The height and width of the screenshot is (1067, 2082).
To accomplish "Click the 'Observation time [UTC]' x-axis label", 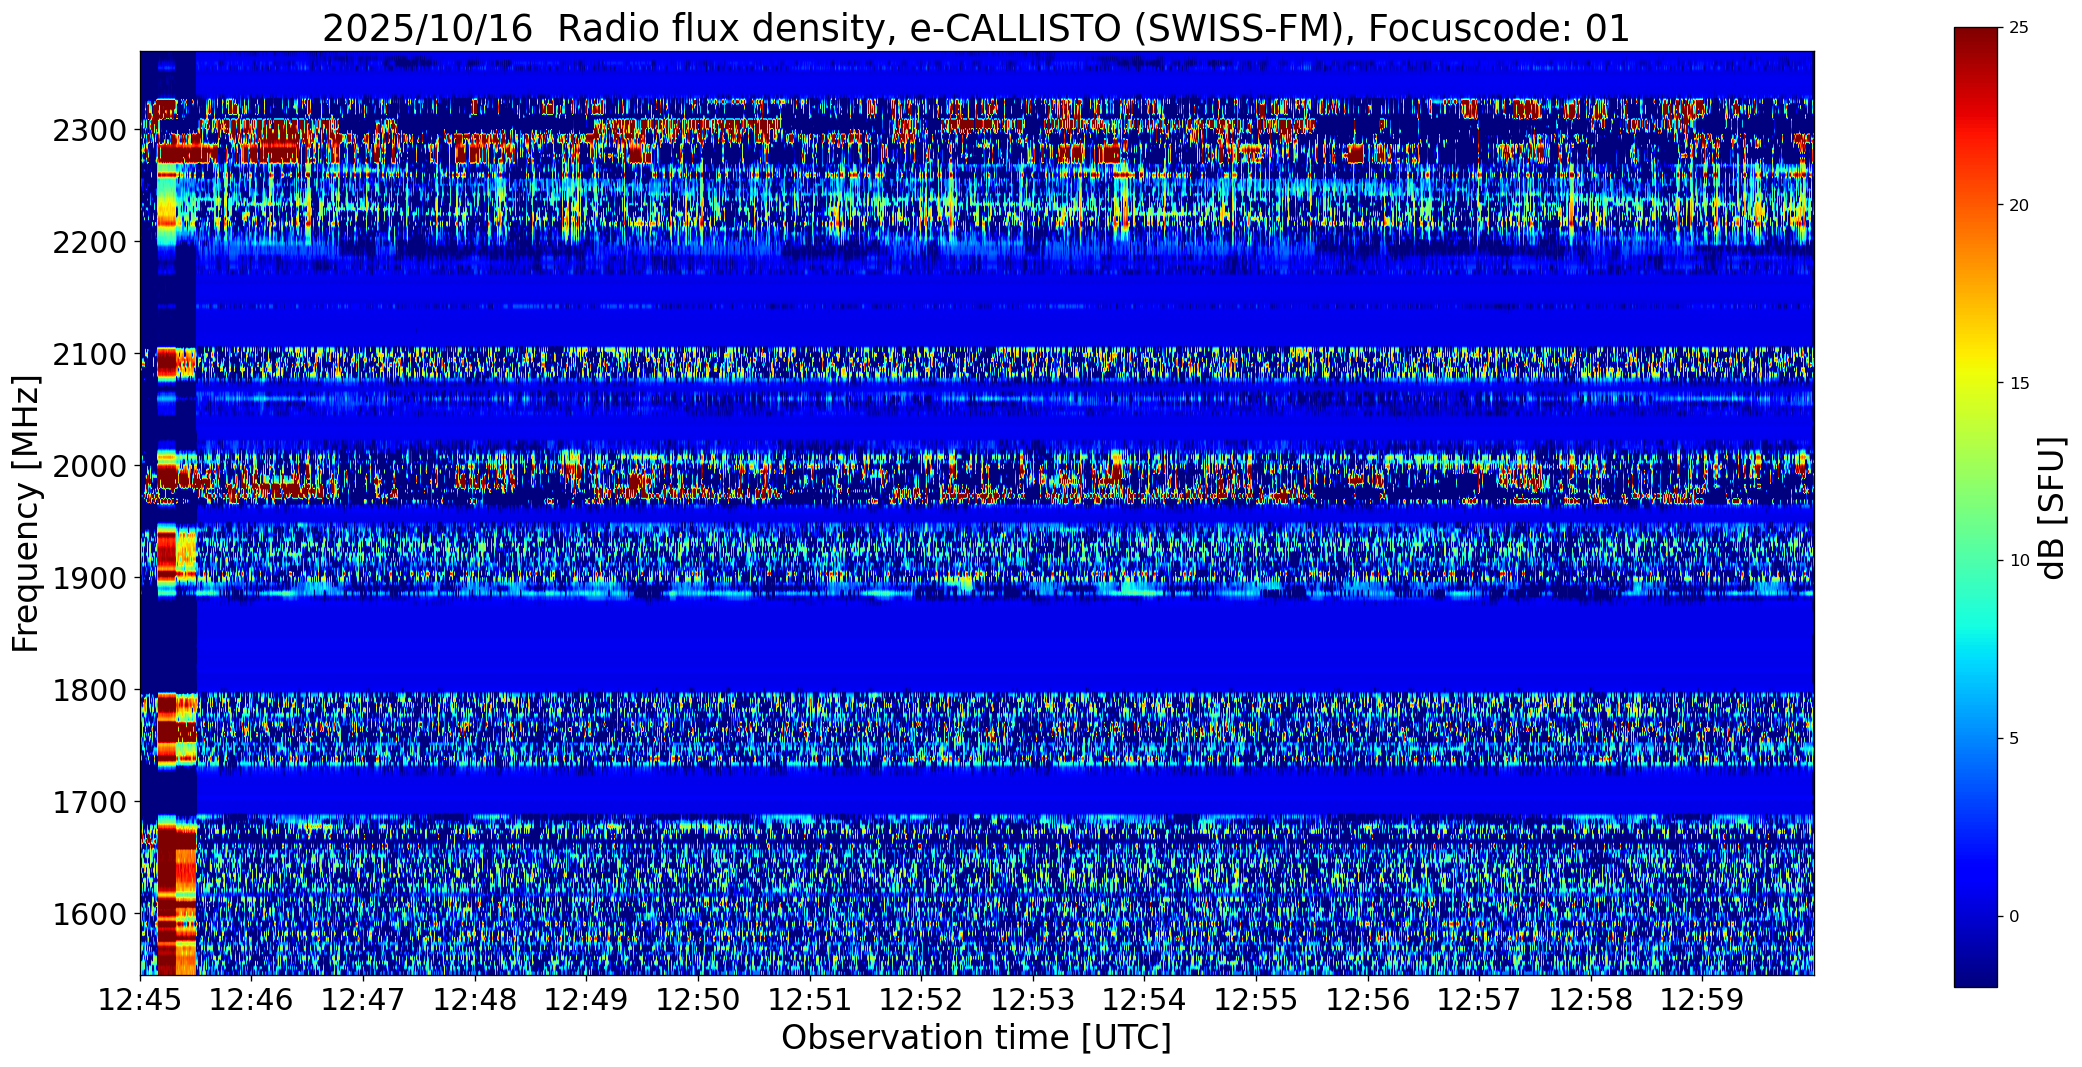I will (976, 1038).
